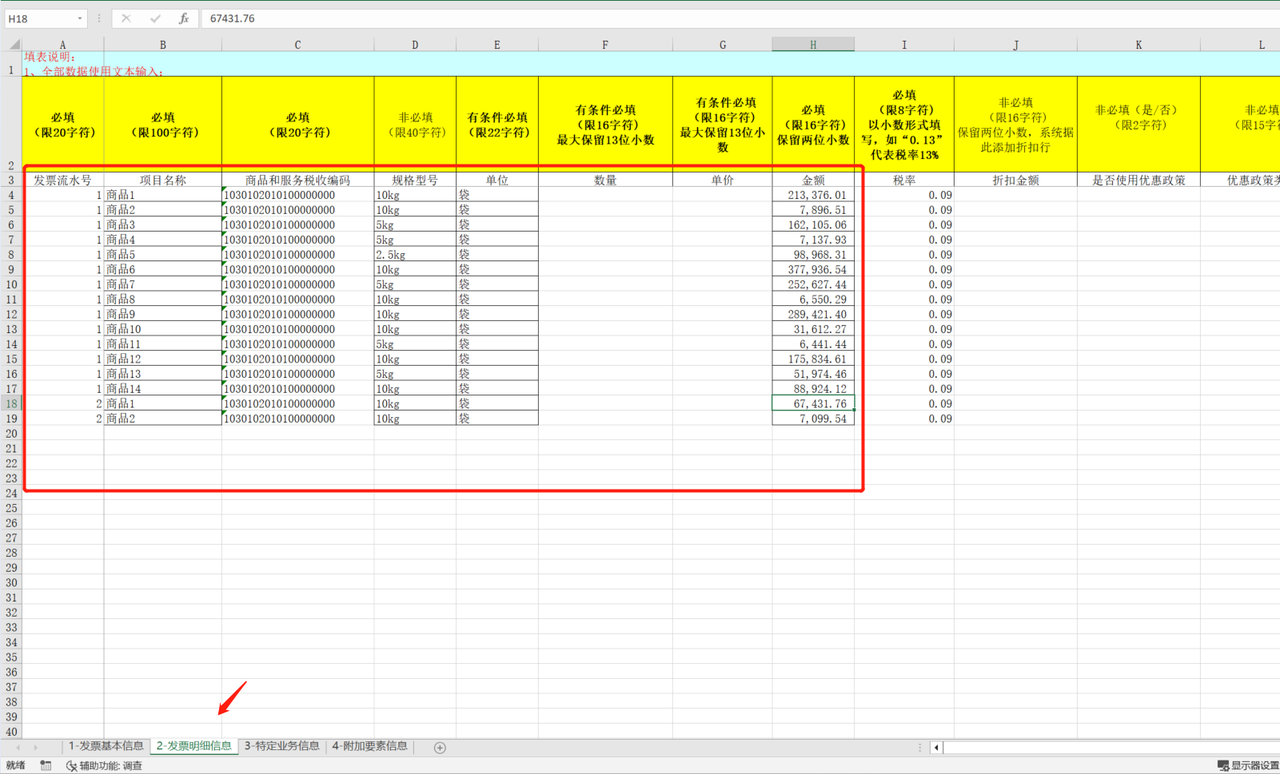
Task: Click the confirm entry checkmark icon
Action: [x=155, y=19]
